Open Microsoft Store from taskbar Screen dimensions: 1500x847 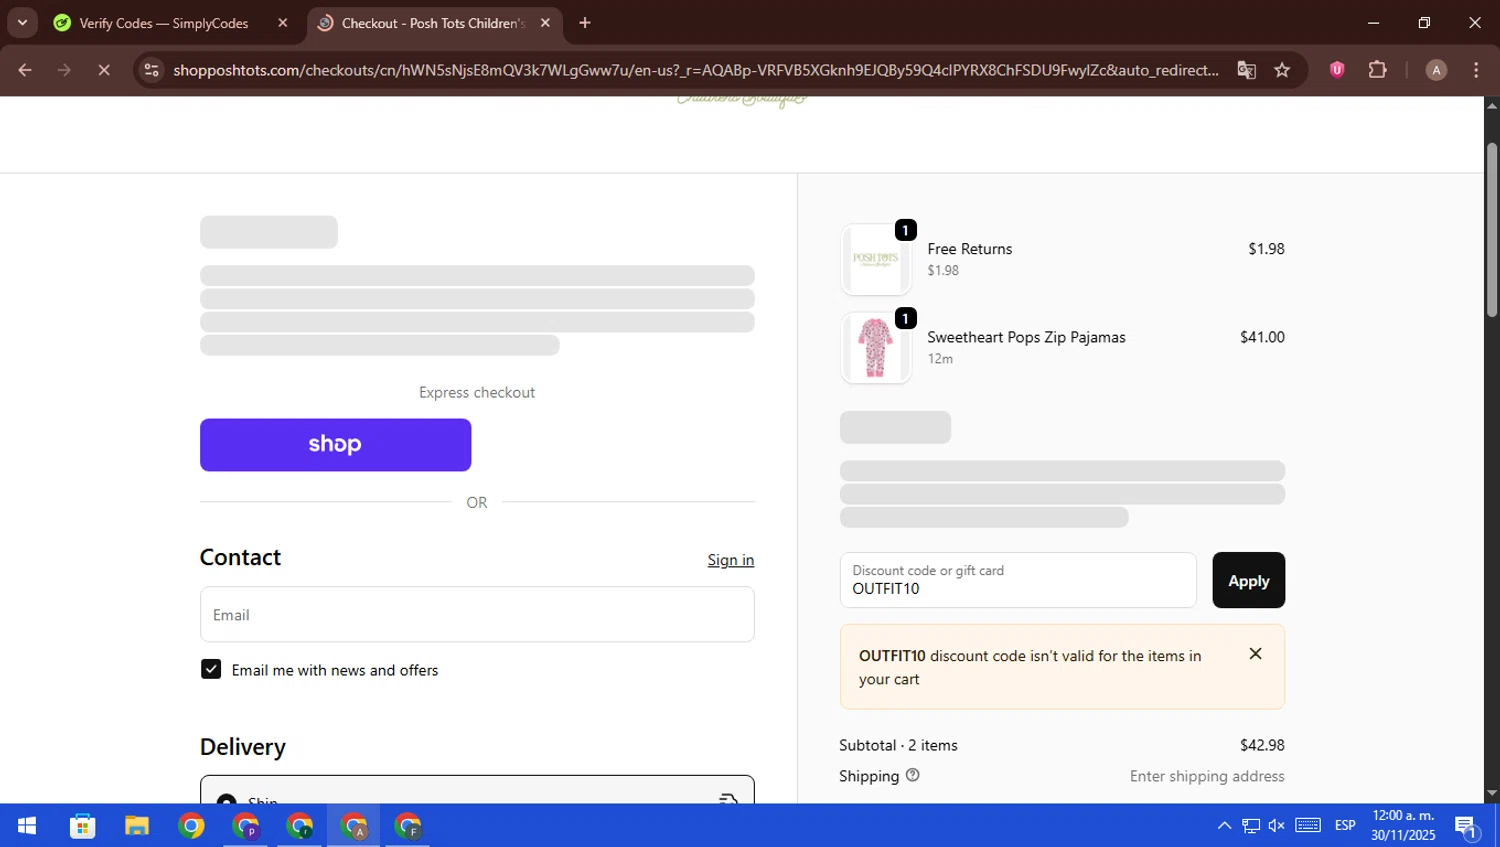pos(82,825)
